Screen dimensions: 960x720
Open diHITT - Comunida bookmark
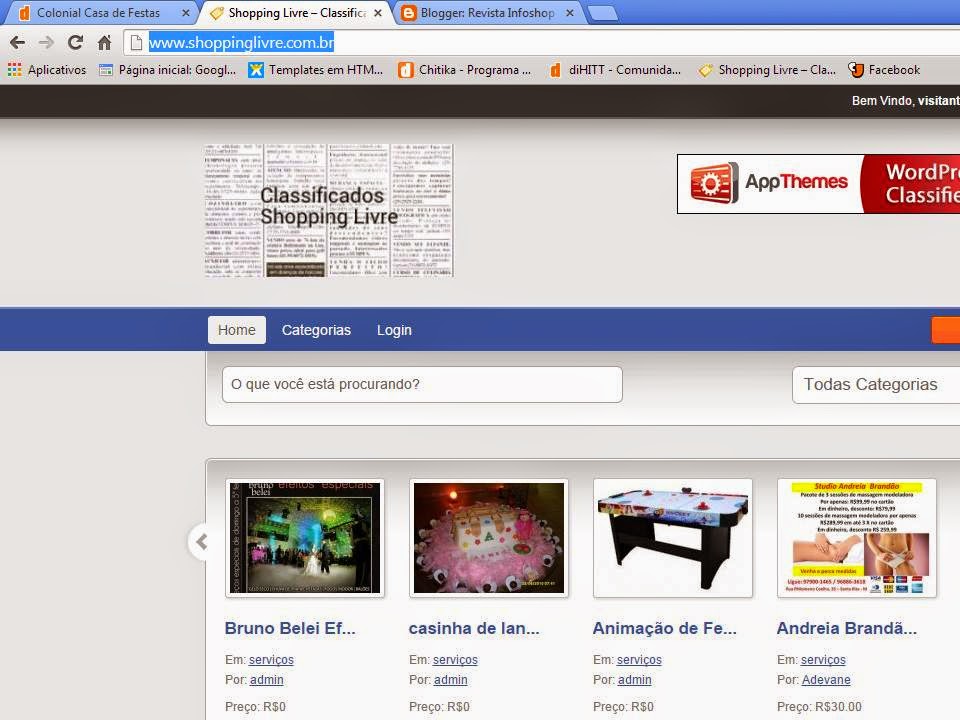pyautogui.click(x=615, y=70)
